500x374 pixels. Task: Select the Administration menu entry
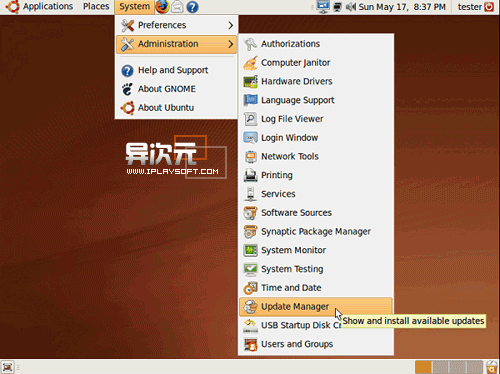(x=176, y=44)
